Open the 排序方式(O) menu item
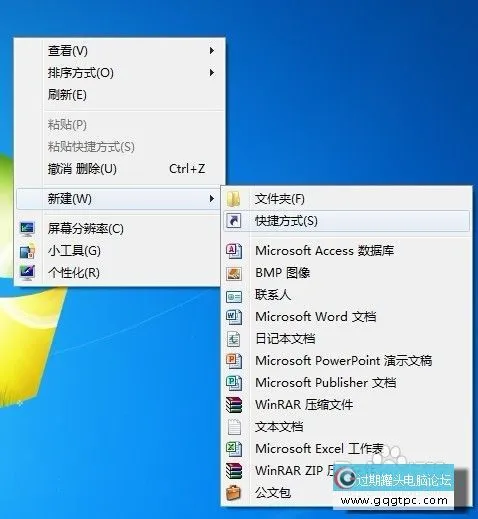This screenshot has width=478, height=519. pyautogui.click(x=119, y=73)
